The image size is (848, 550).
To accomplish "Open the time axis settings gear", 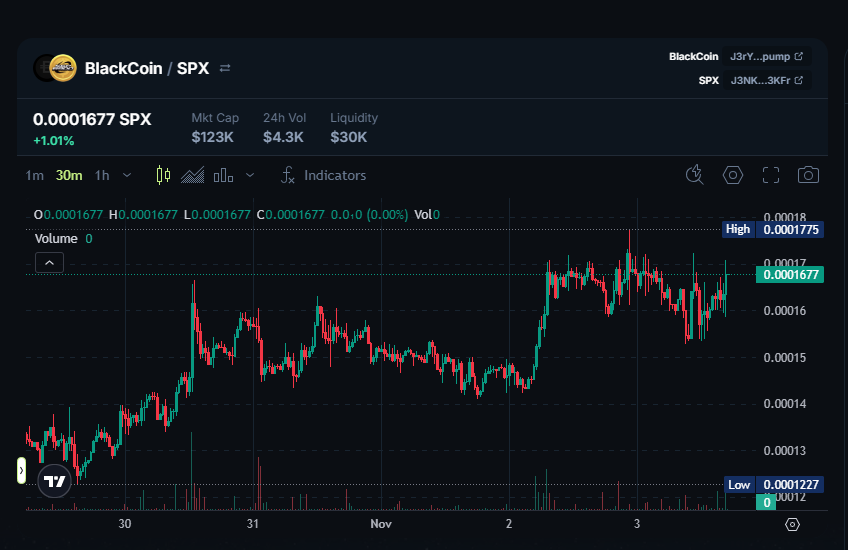I will pyautogui.click(x=792, y=524).
